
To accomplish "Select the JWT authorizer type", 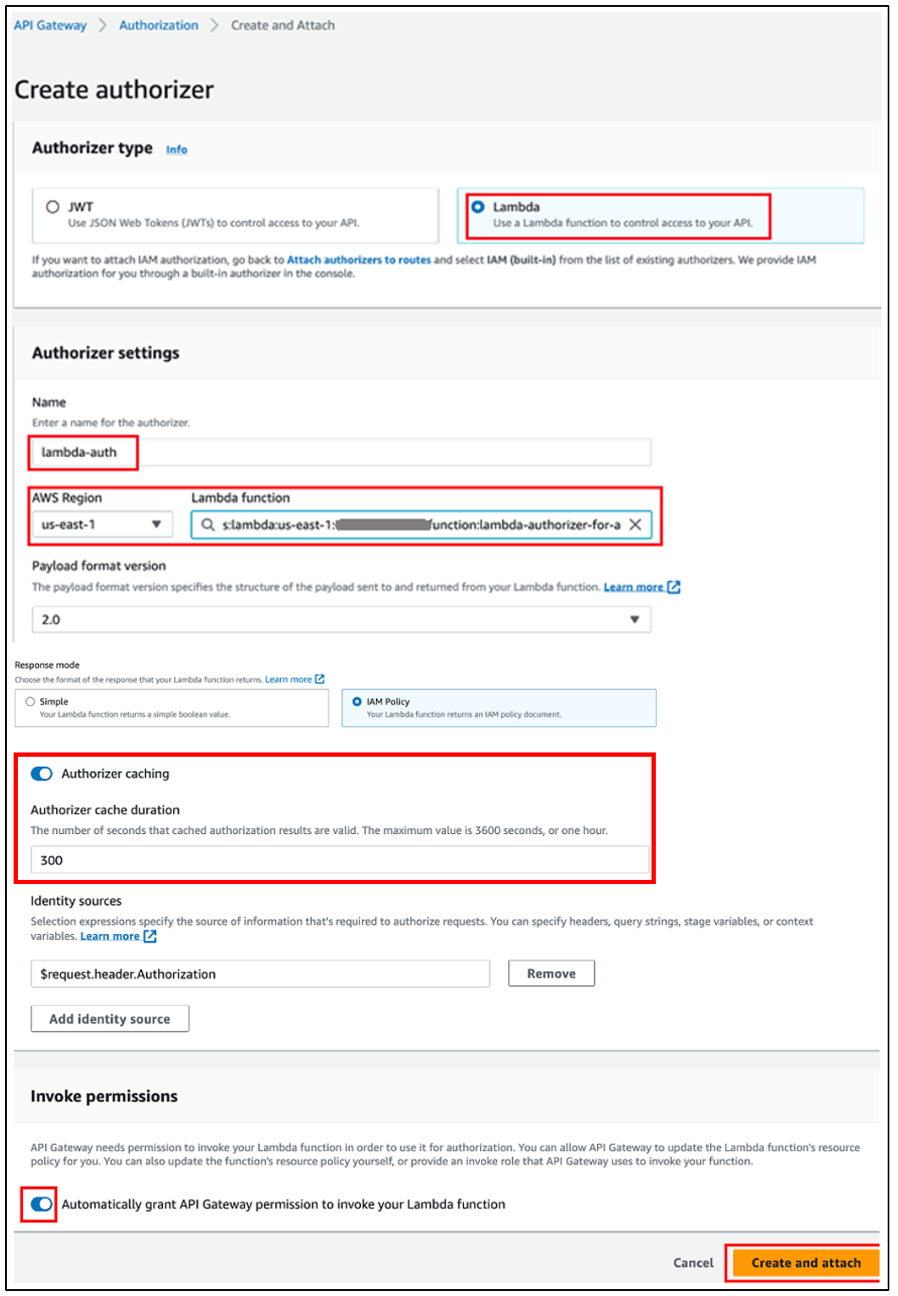I will pyautogui.click(x=52, y=205).
